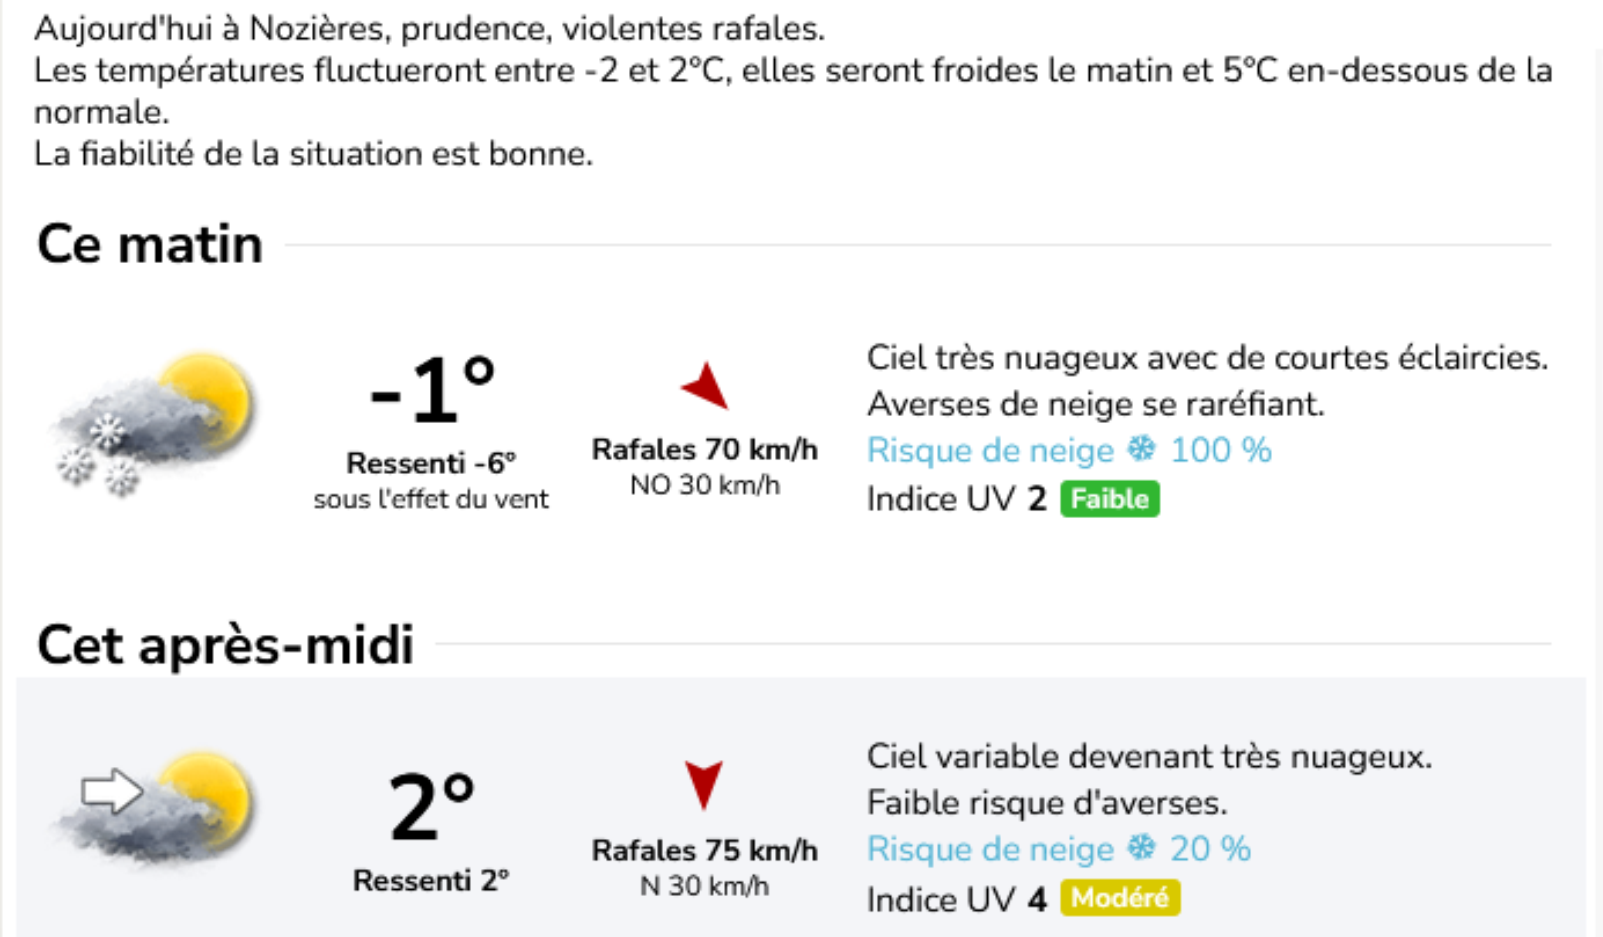Click the Rafales 70 km/h label

(x=704, y=450)
